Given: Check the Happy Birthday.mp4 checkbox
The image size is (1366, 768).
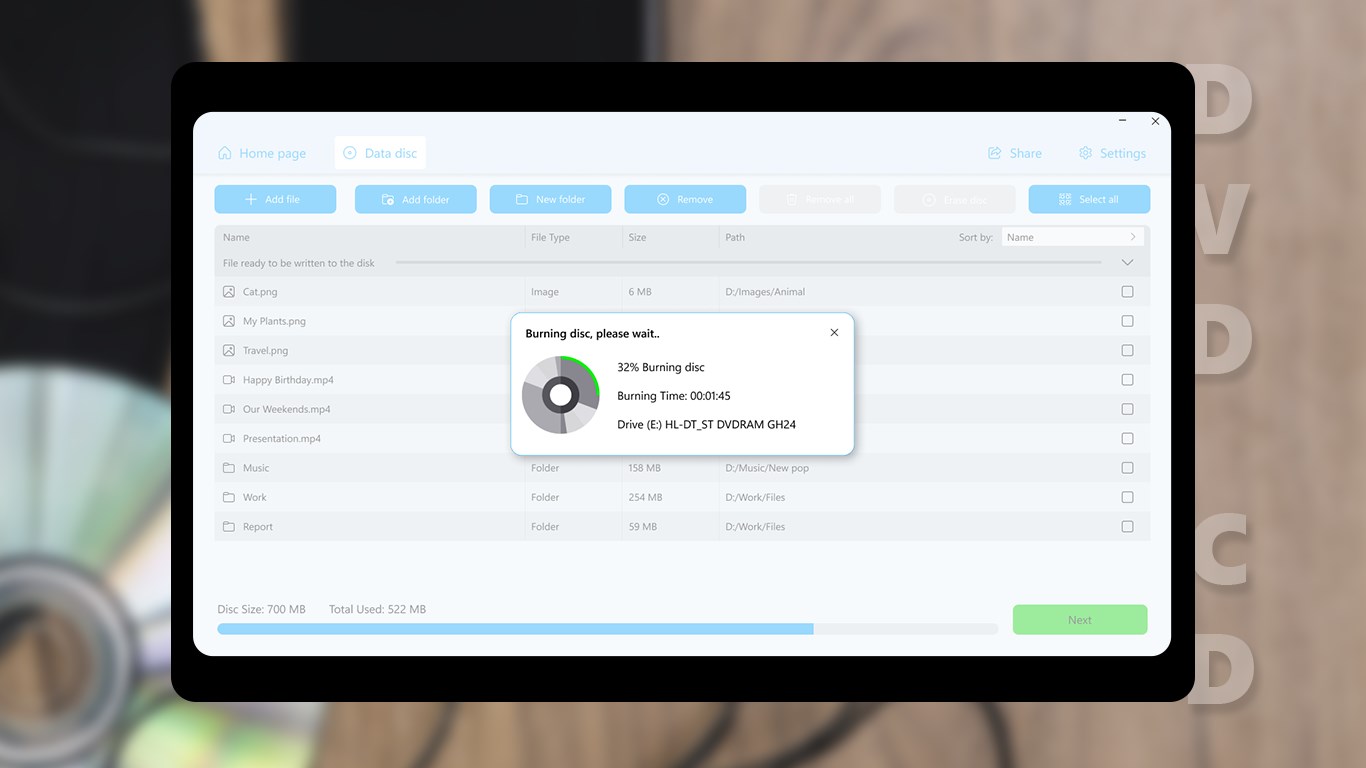Looking at the screenshot, I should click(1127, 380).
